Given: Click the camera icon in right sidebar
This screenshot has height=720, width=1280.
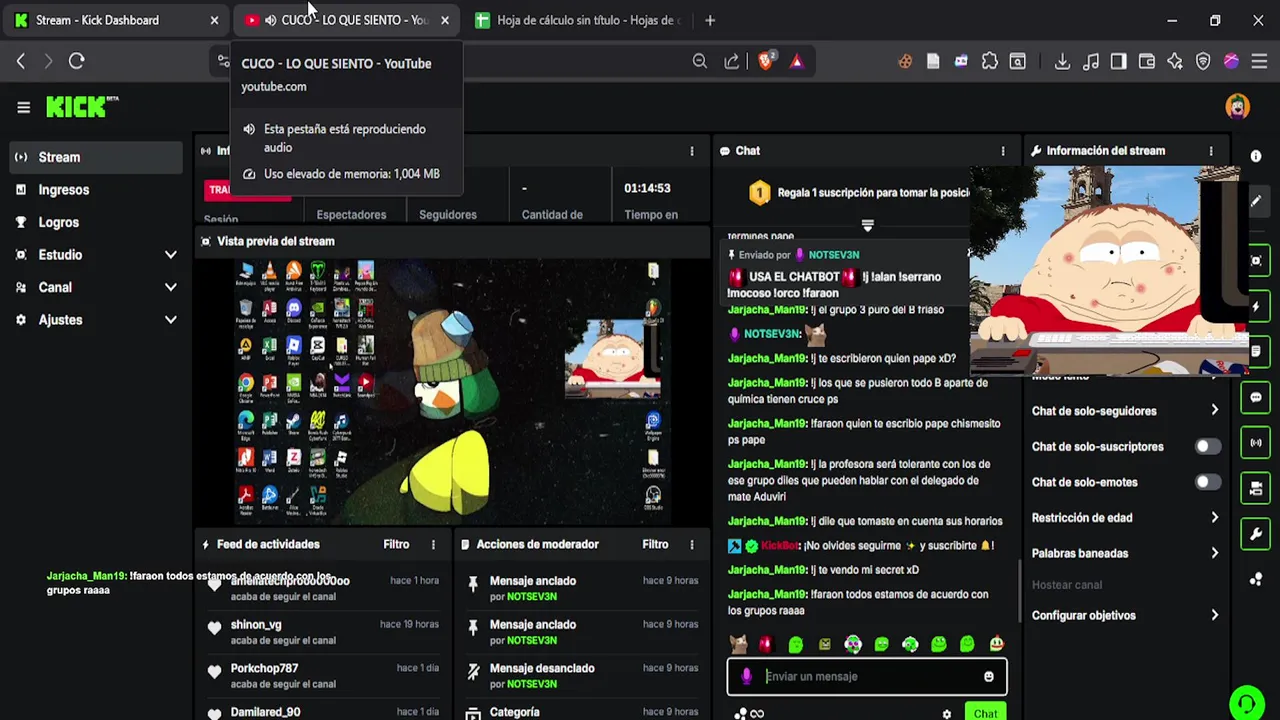Looking at the screenshot, I should 1256,489.
